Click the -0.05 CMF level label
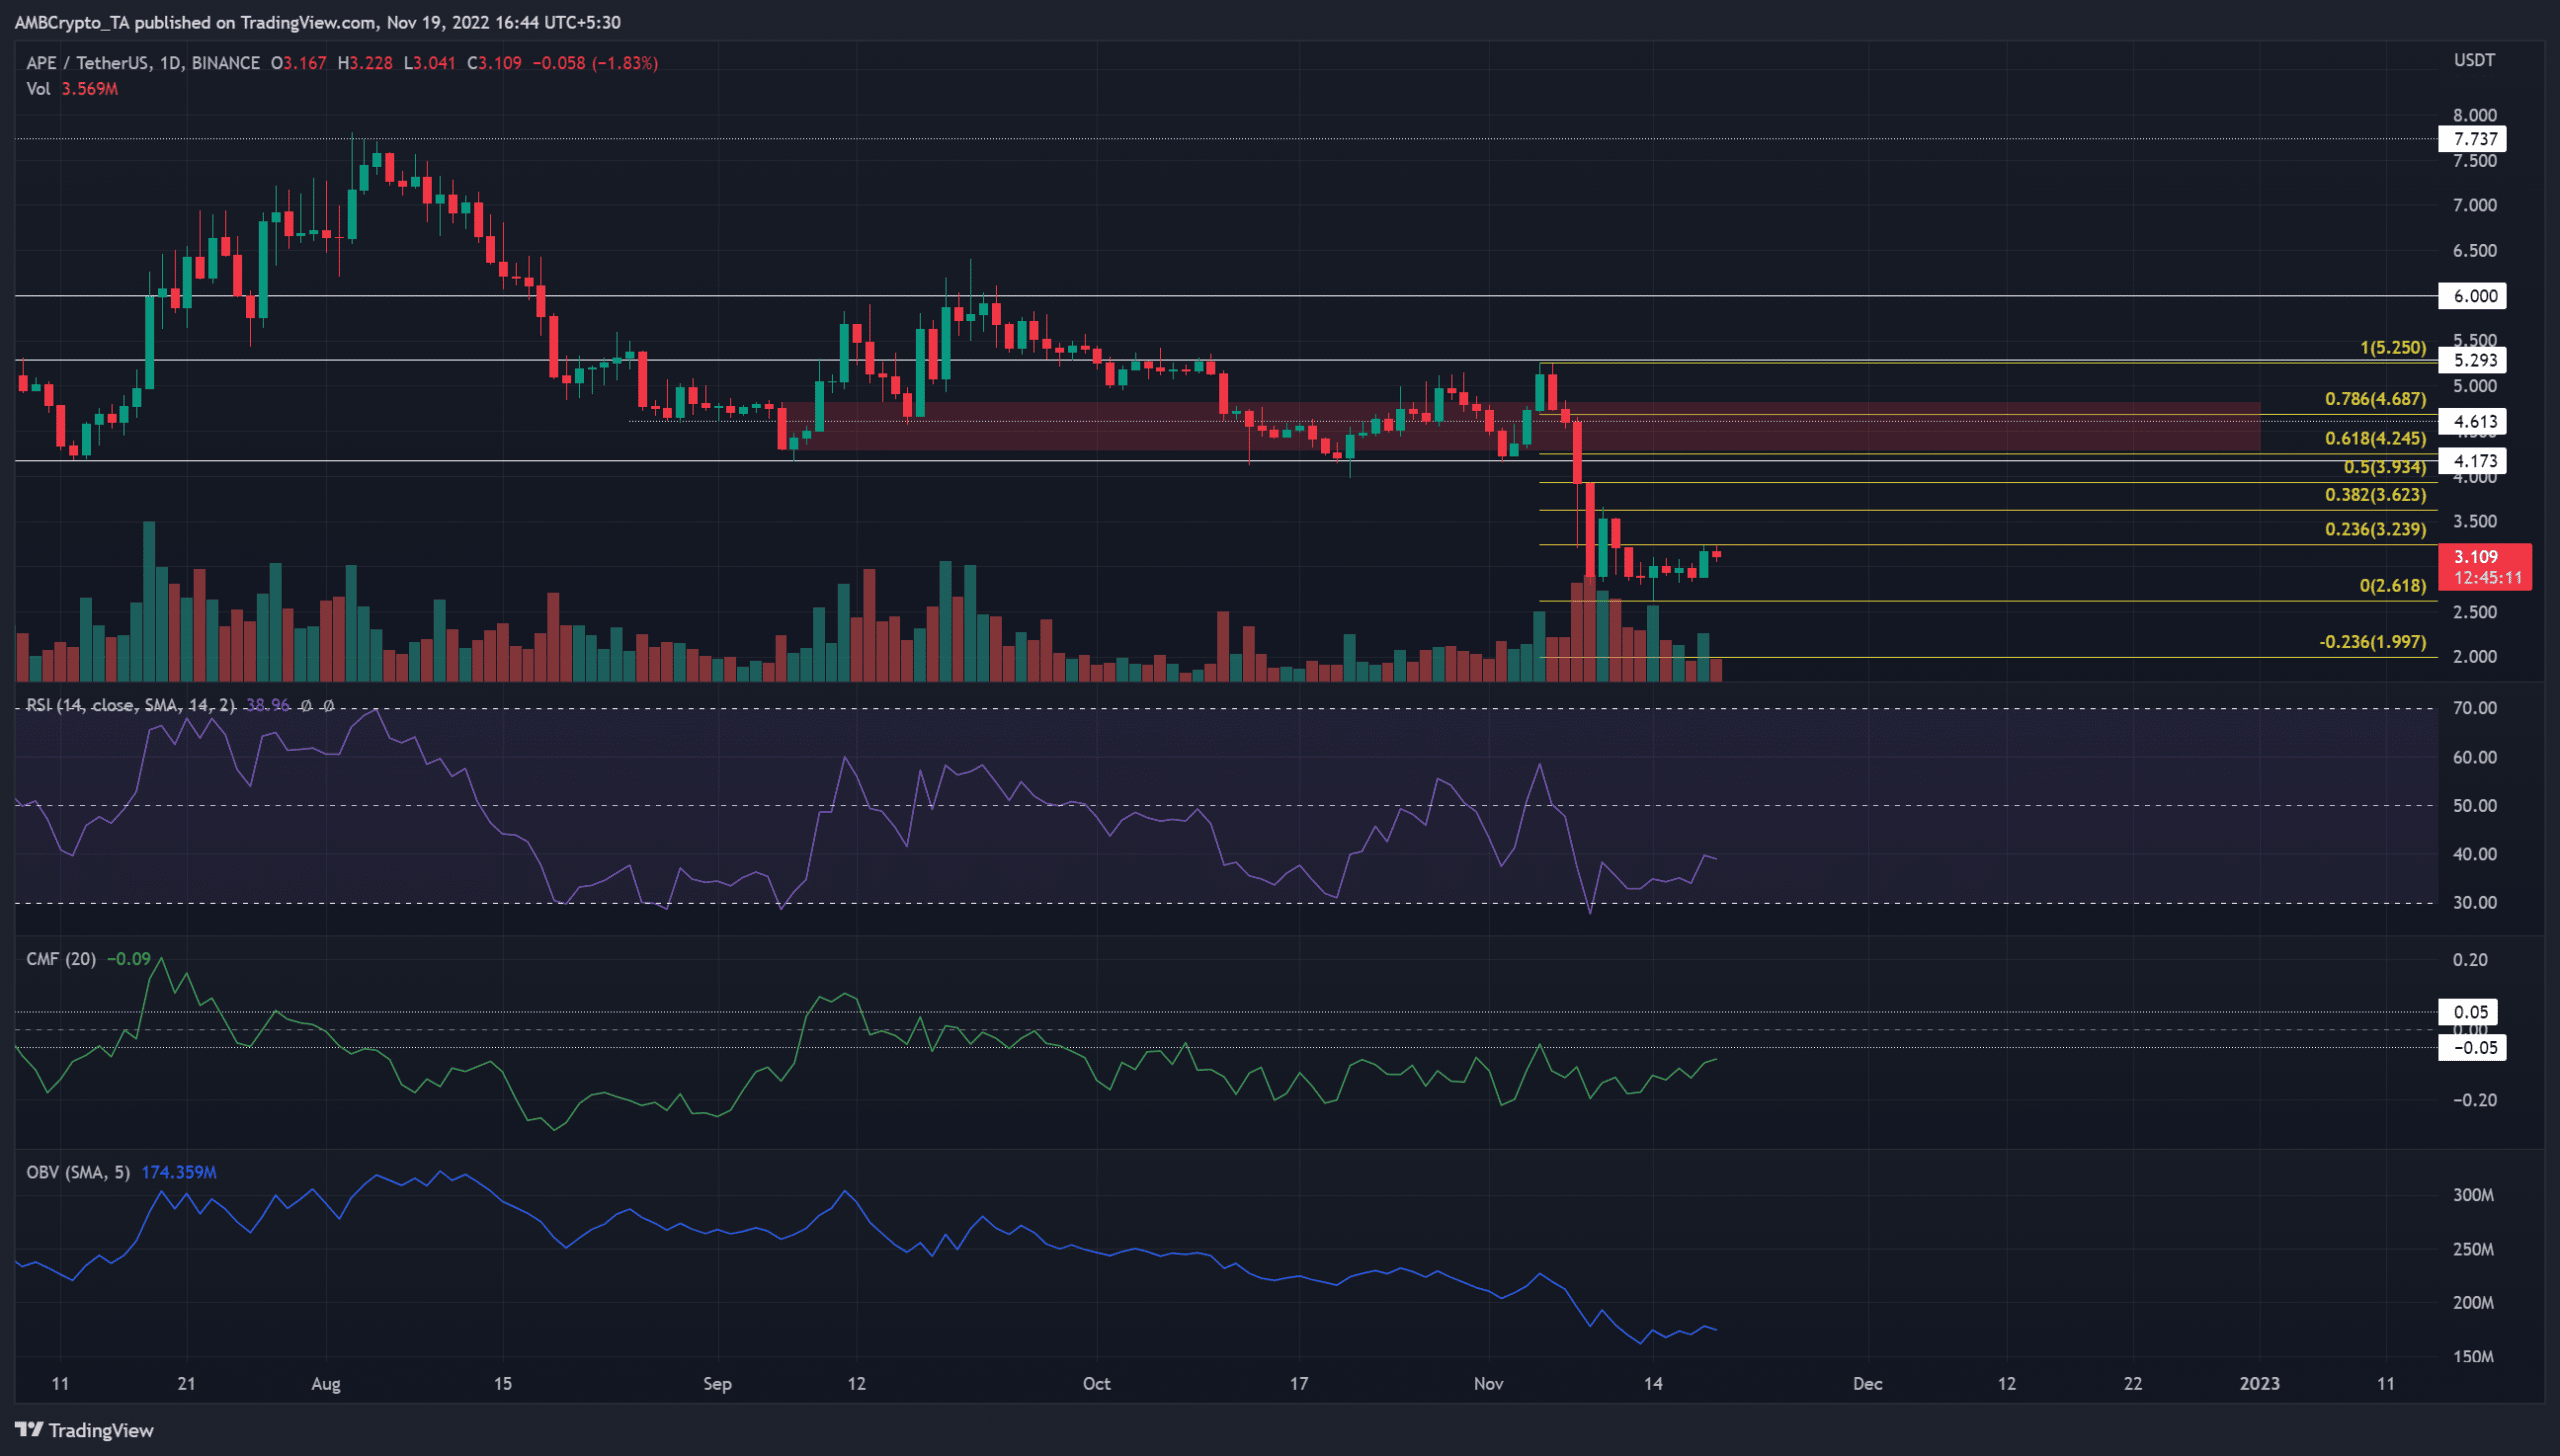The image size is (2560, 1456). pyautogui.click(x=2471, y=1048)
